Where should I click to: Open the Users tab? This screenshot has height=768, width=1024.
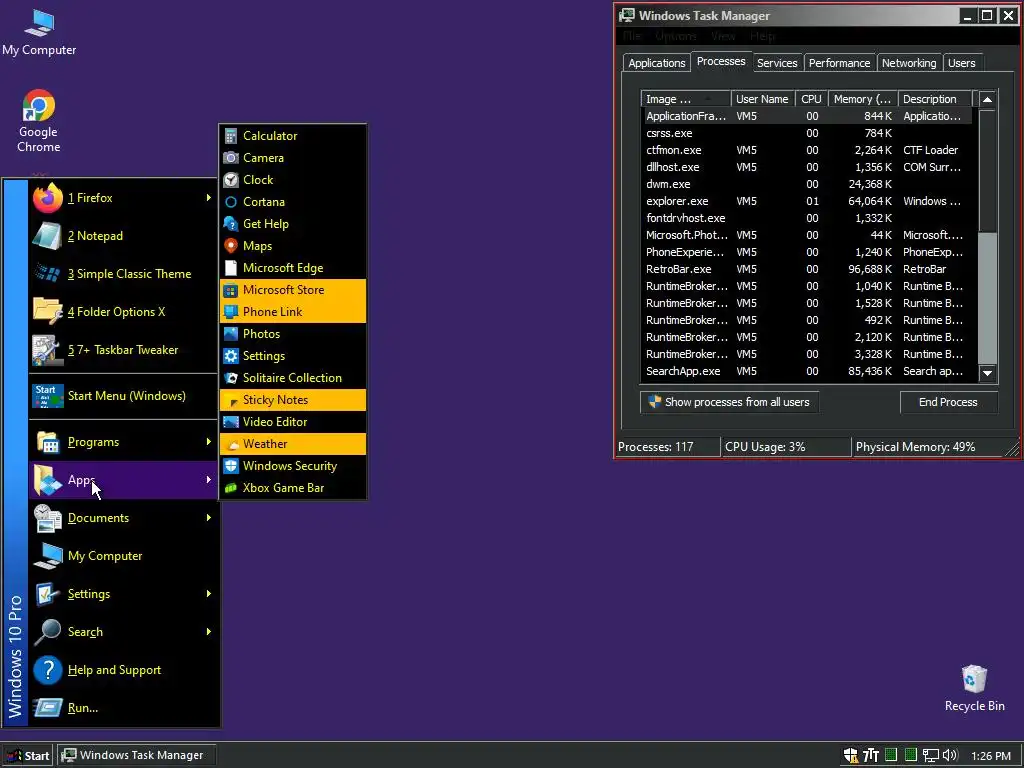coord(961,63)
